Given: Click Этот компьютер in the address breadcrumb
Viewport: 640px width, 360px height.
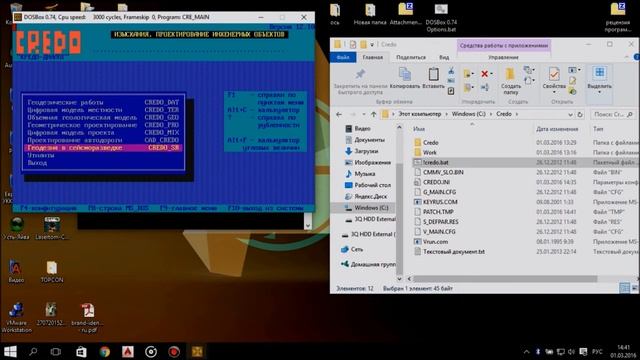Looking at the screenshot, I should coord(420,114).
